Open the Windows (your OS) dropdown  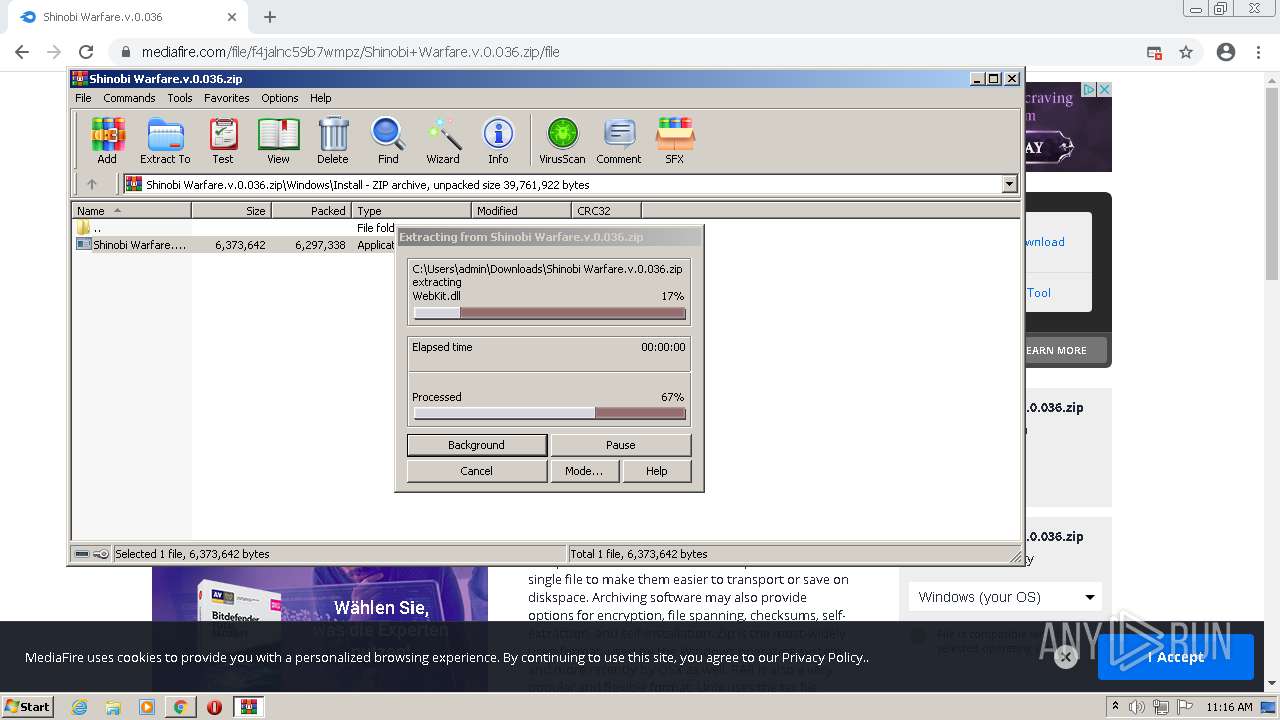click(1005, 597)
